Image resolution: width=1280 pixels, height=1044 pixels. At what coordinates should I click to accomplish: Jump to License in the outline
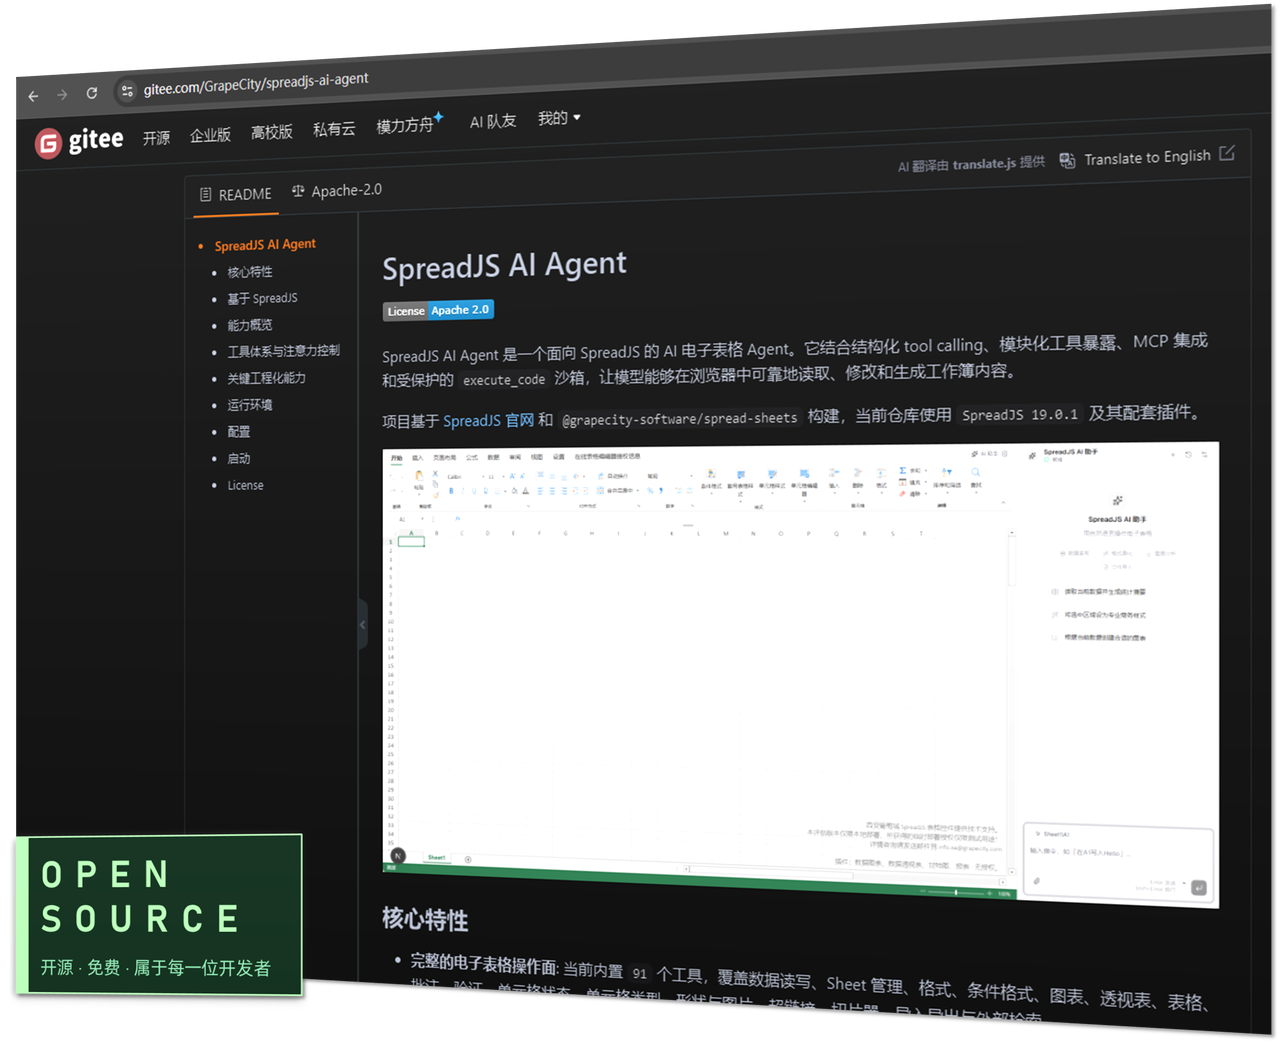[245, 485]
